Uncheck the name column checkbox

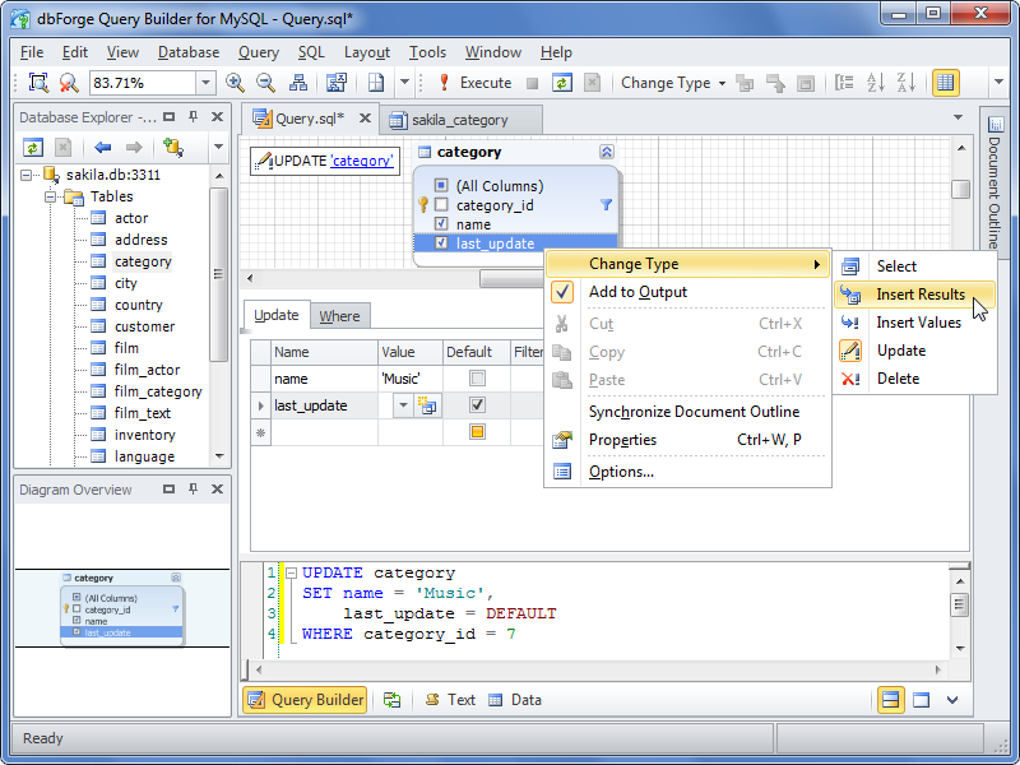[441, 224]
